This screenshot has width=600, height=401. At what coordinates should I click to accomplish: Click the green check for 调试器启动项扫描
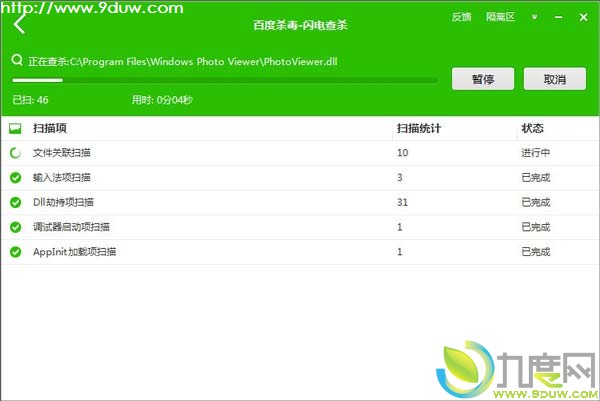[x=15, y=227]
